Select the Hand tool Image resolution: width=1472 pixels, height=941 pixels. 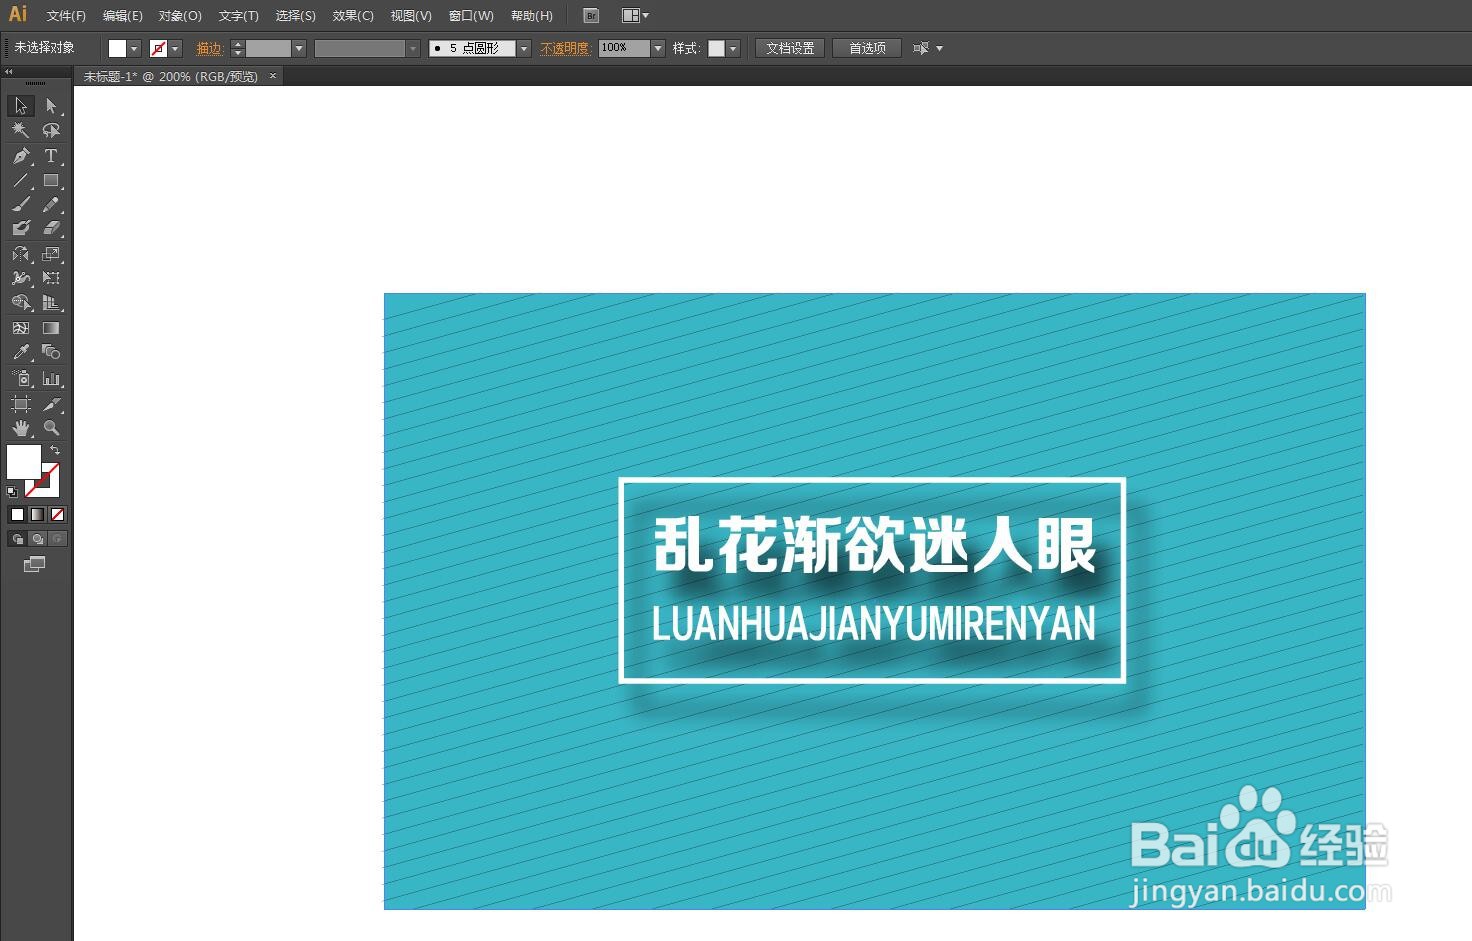(20, 428)
